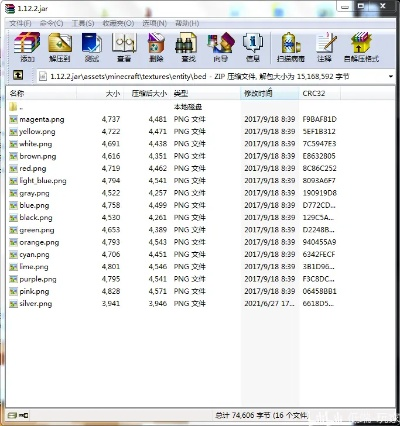Screen dimensions: 400x426
Task: Select lime.png file name
Action: click(x=34, y=267)
